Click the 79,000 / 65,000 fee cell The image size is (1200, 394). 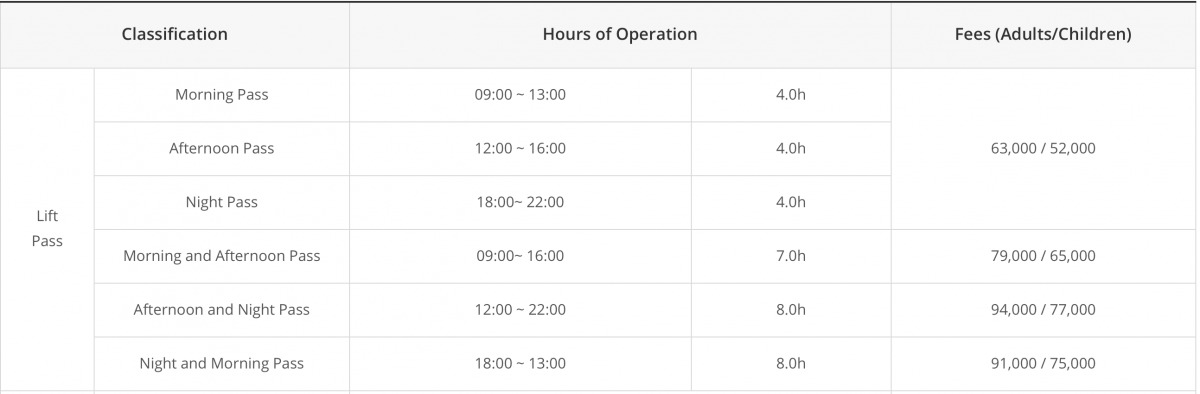coord(1044,256)
